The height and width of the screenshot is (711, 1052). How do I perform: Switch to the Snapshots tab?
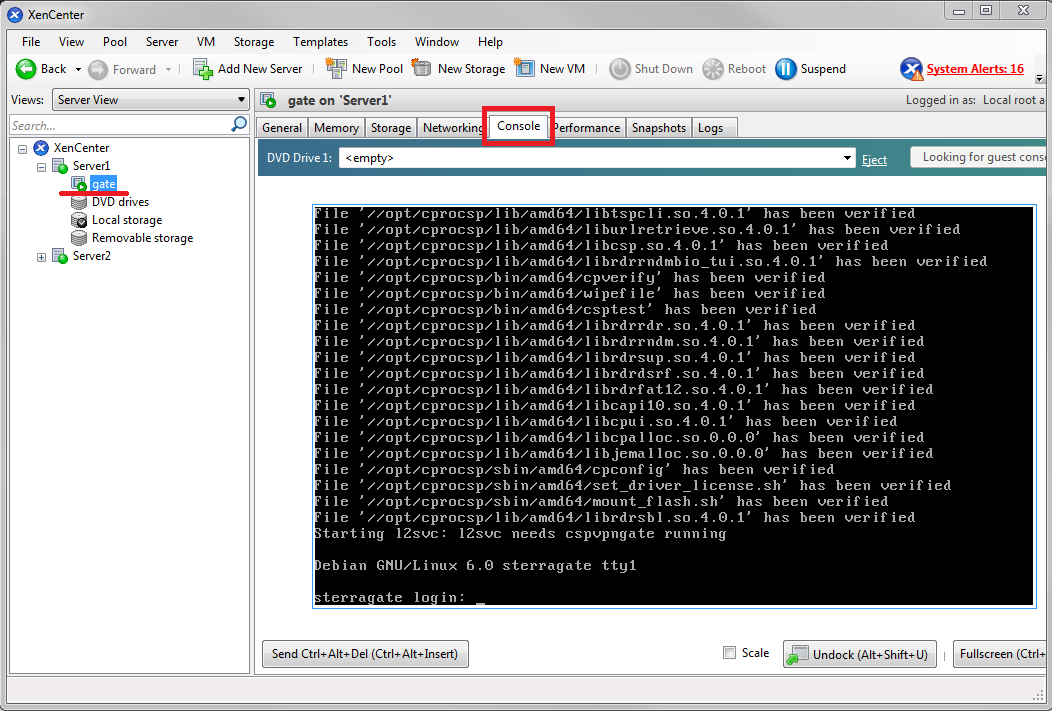[x=658, y=127]
